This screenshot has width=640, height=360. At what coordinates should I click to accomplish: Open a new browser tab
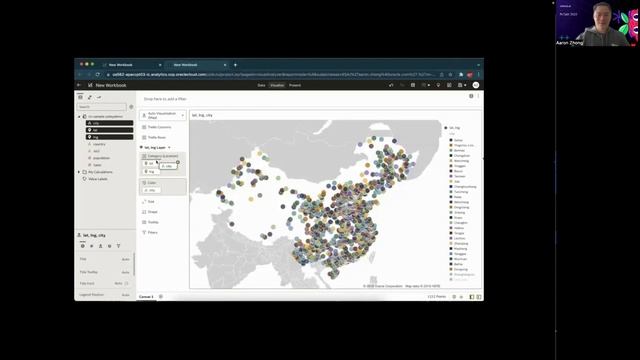pos(235,65)
